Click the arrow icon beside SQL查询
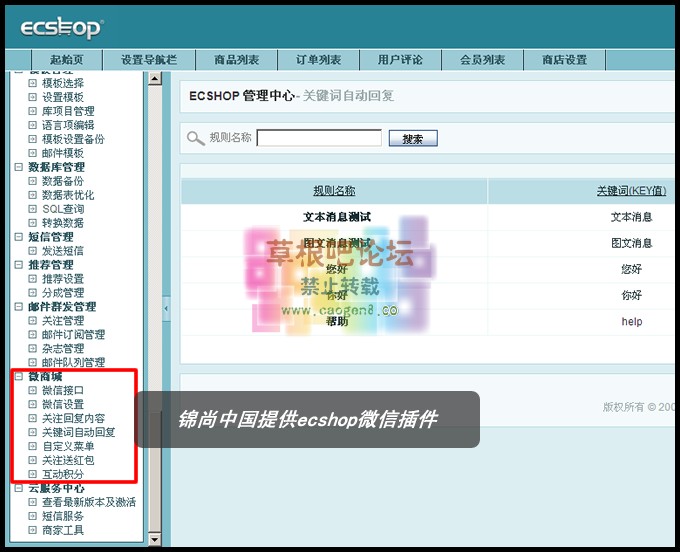The width and height of the screenshot is (680, 552). (33, 209)
